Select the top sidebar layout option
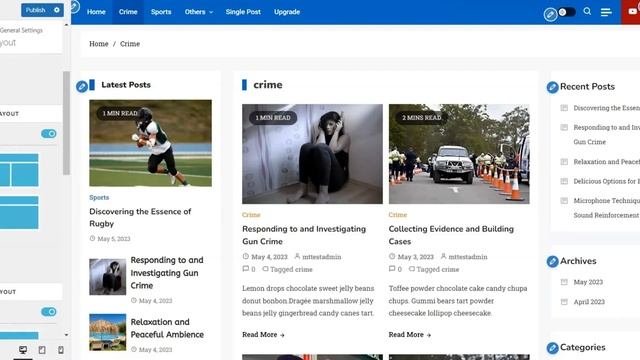640x360 pixels. (19, 170)
